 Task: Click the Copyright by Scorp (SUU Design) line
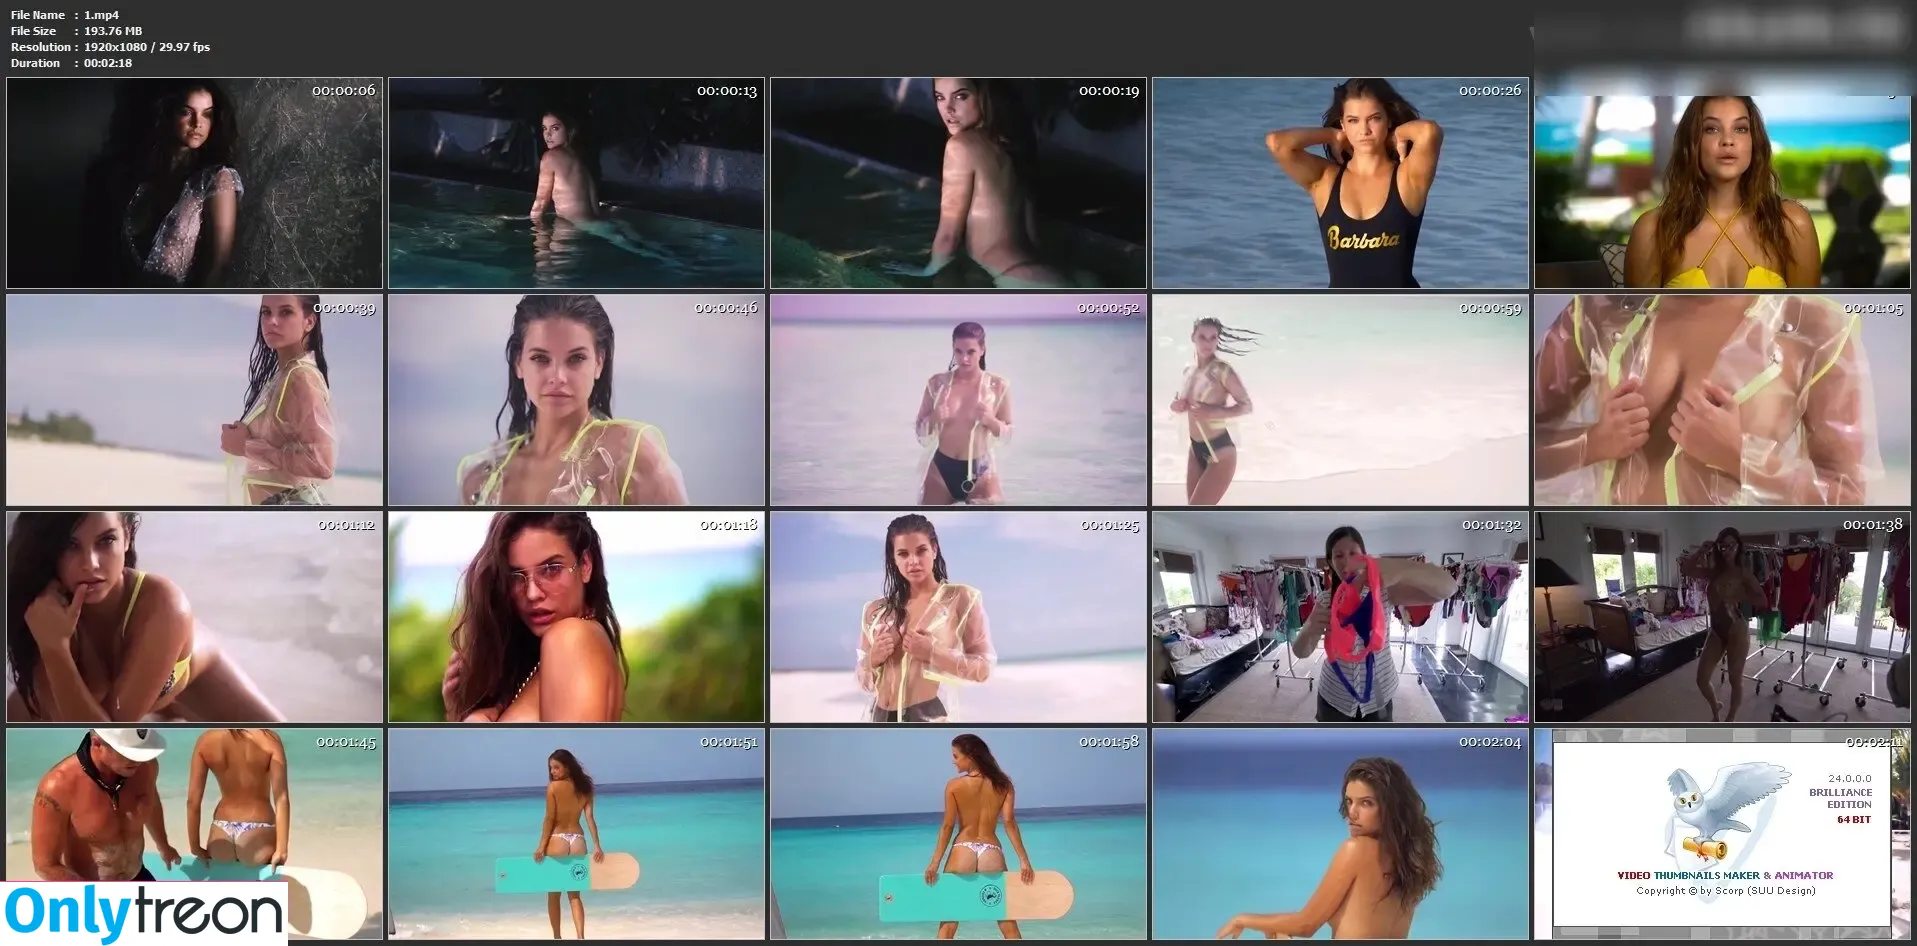1725,890
